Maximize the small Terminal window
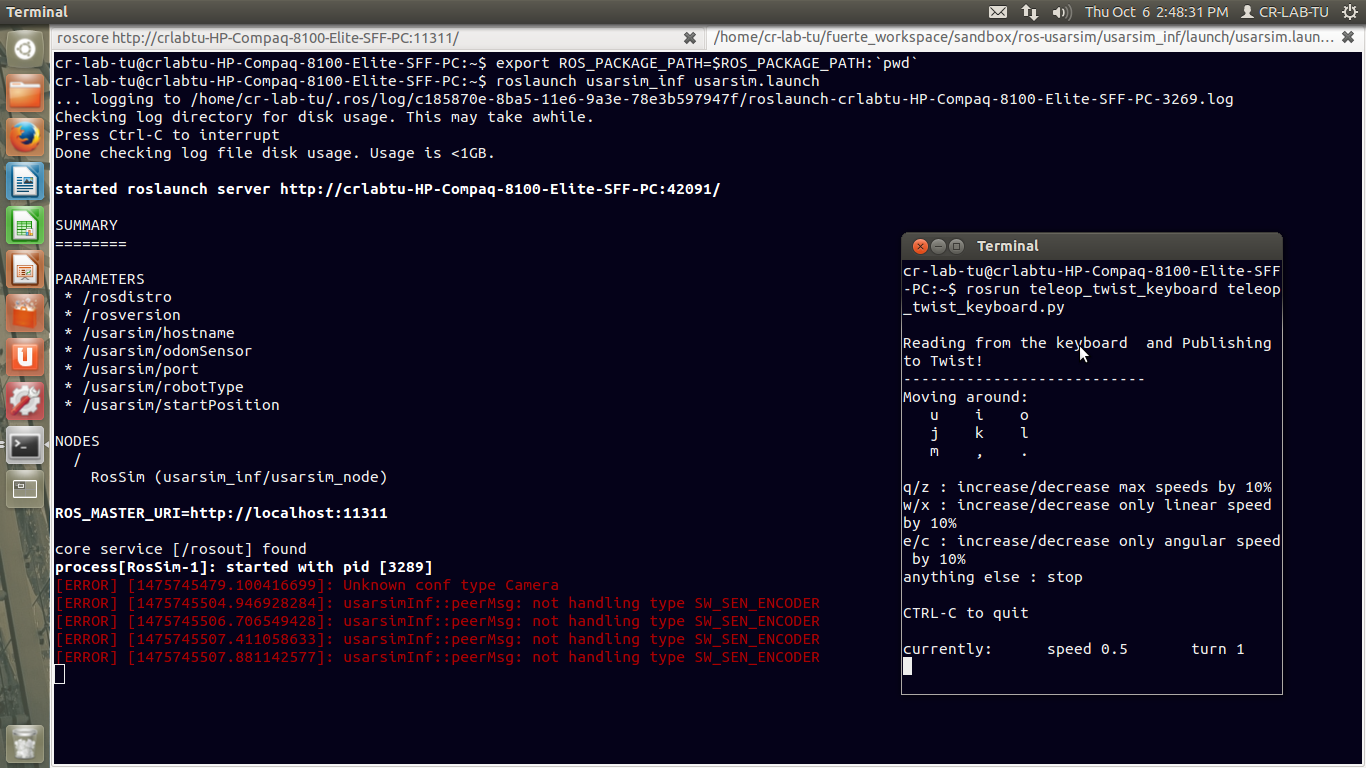This screenshot has width=1366, height=768. [x=956, y=246]
